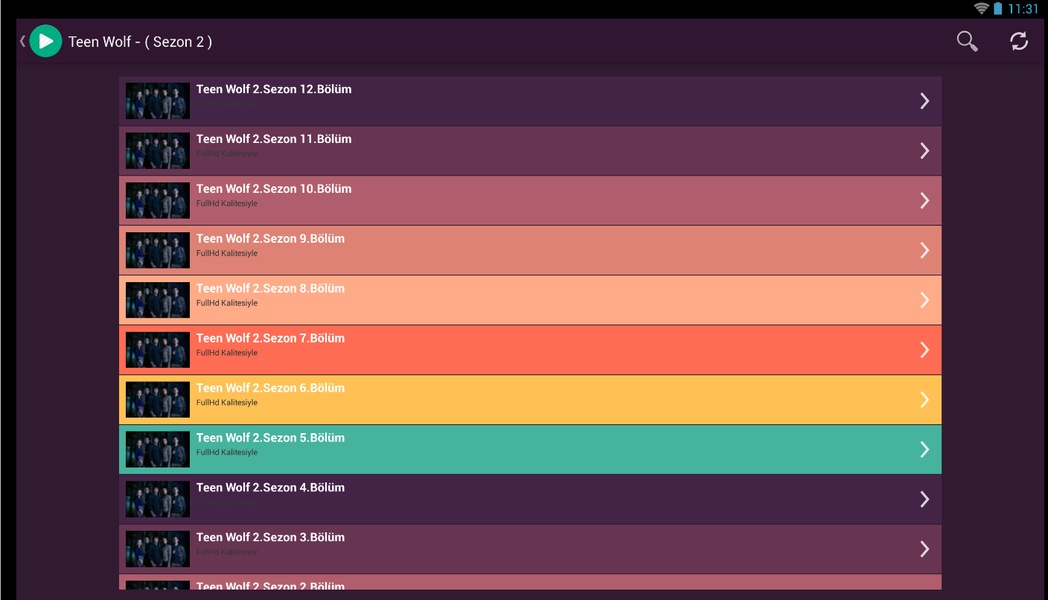Tap thumbnail of 2.Sezon 12.Bölüm
The width and height of the screenshot is (1048, 600).
(x=158, y=101)
